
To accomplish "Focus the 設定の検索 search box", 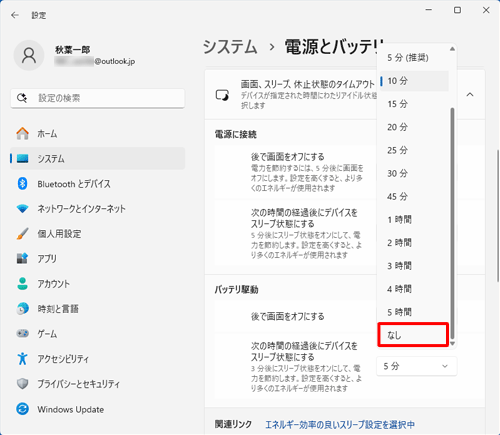I will click(97, 98).
